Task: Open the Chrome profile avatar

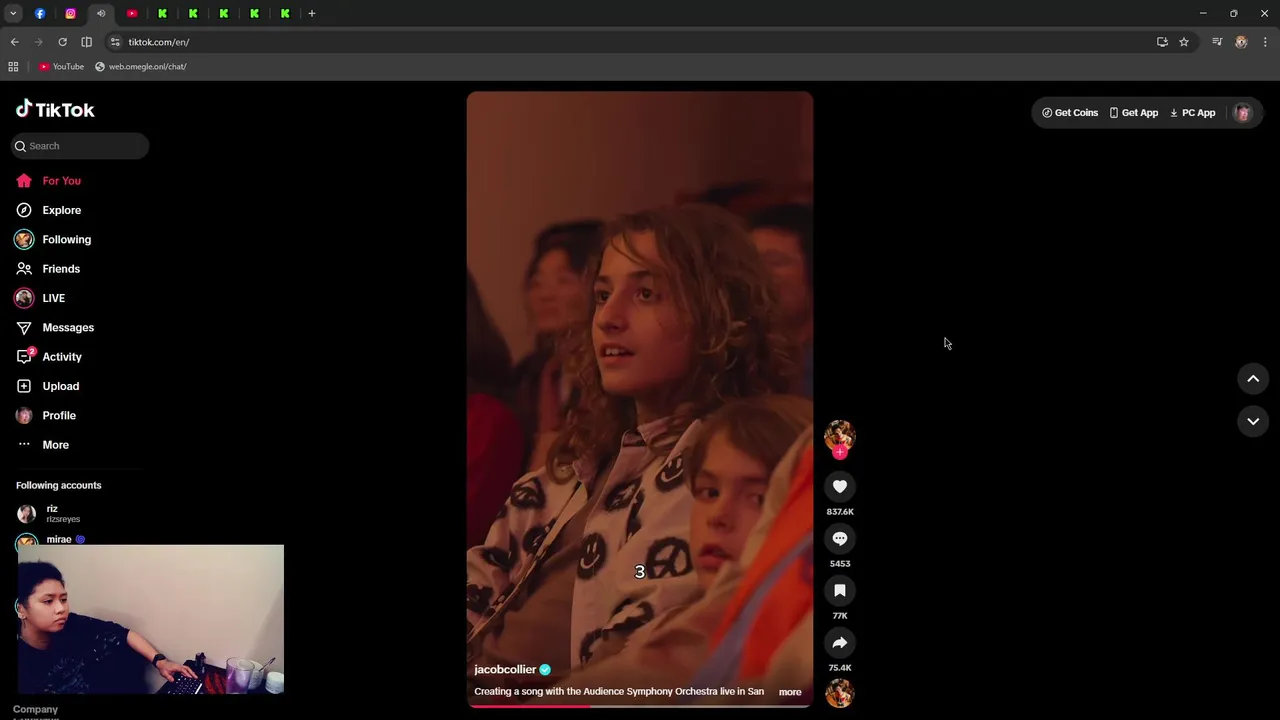Action: (x=1241, y=42)
